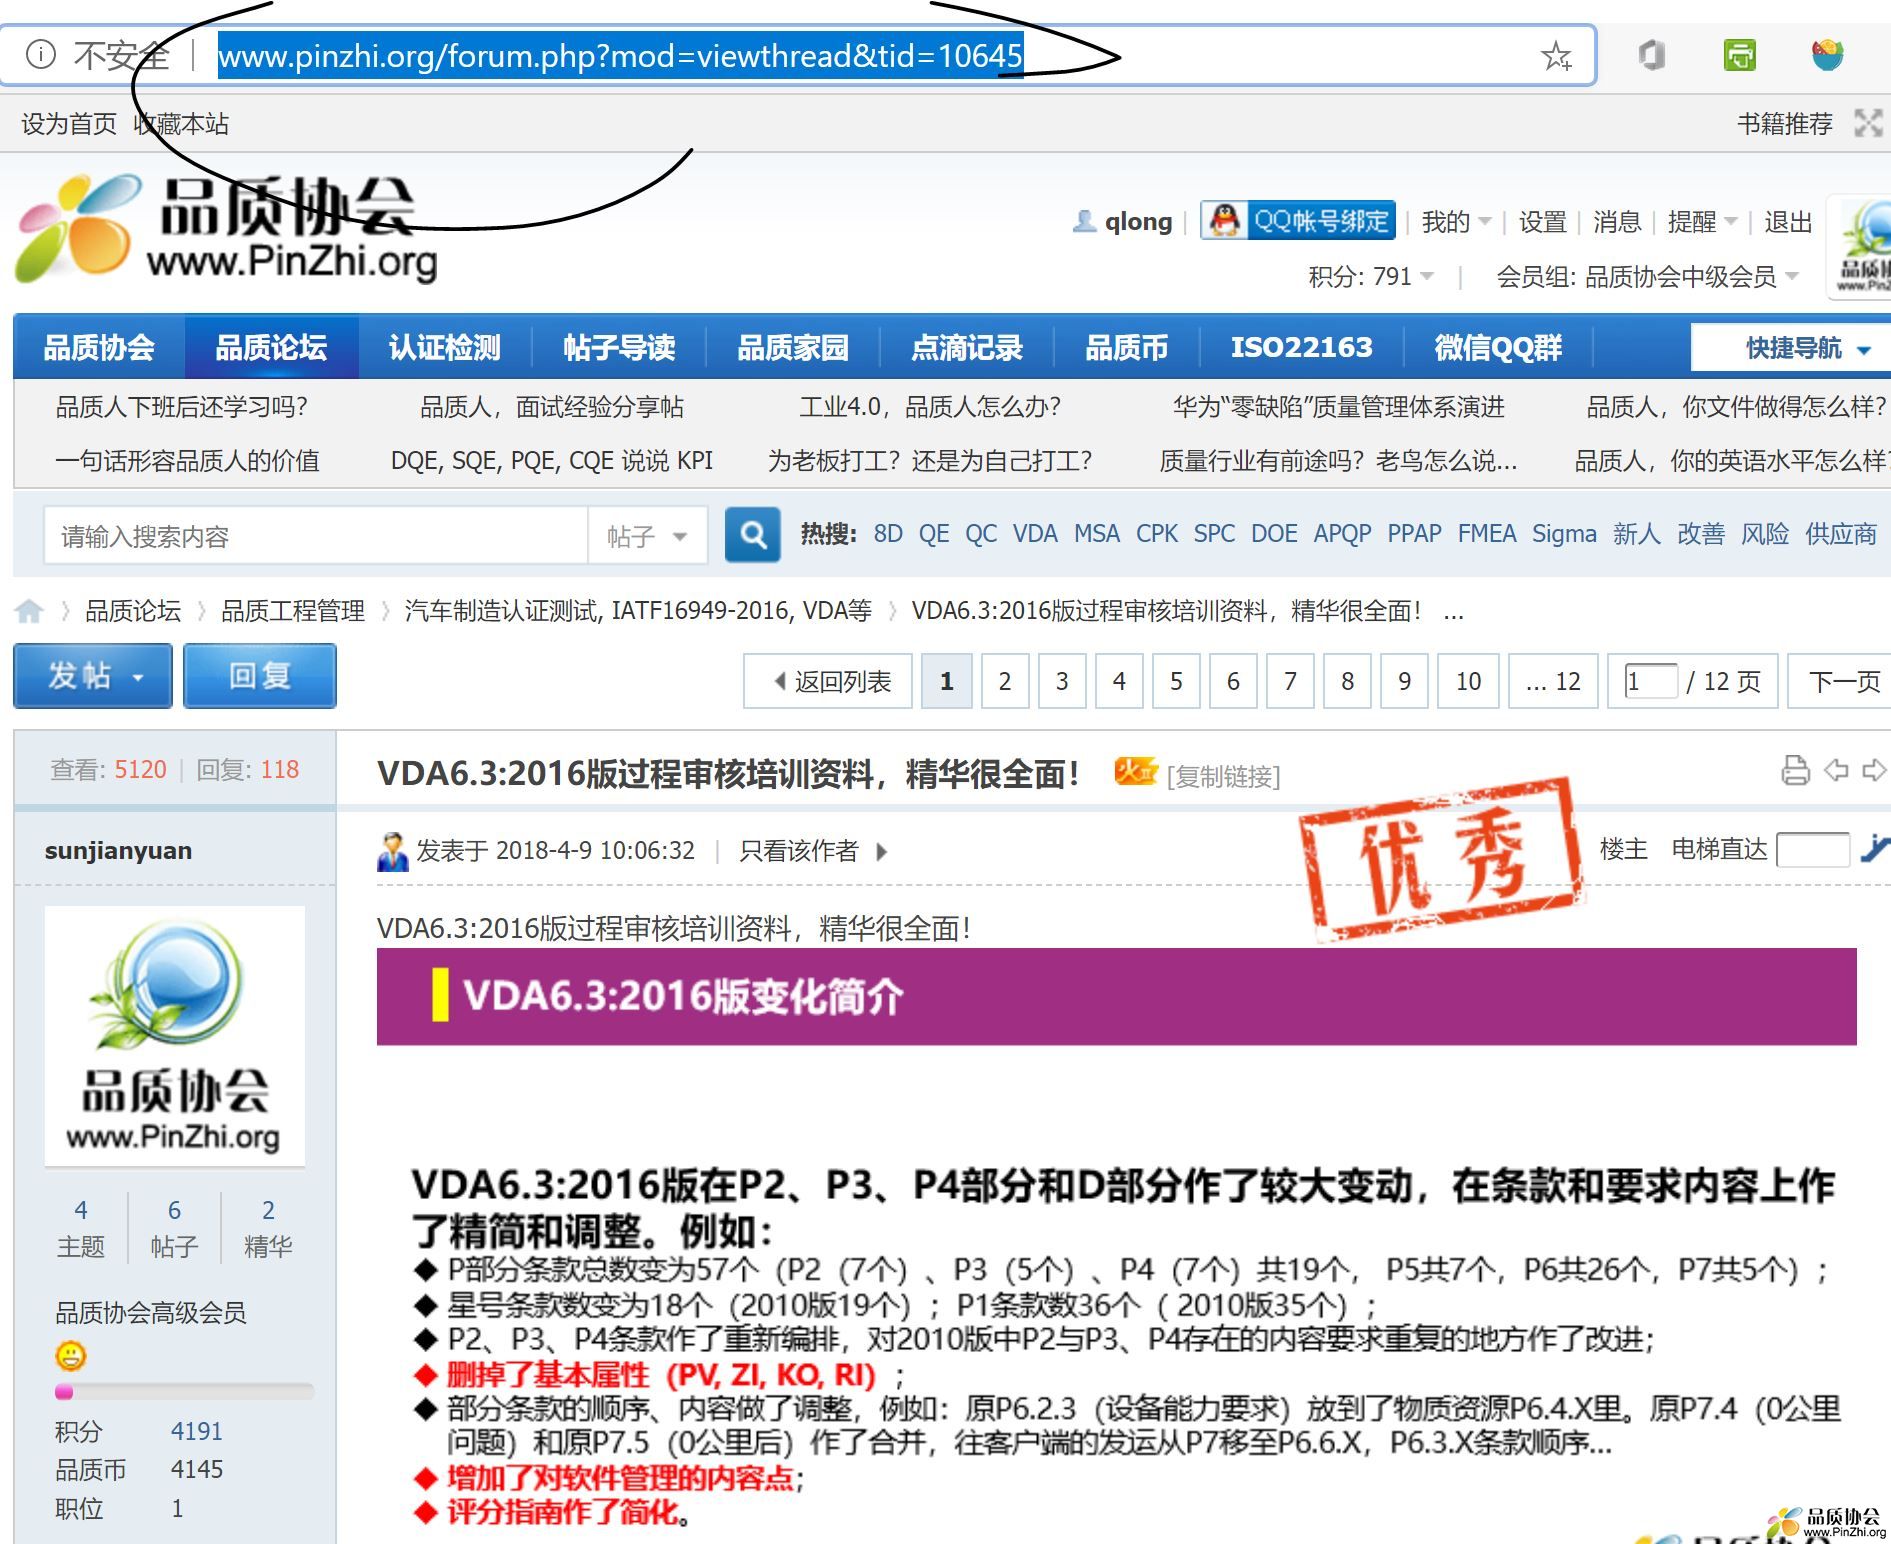The width and height of the screenshot is (1891, 1544).
Task: Go to page 12 of thread
Action: (x=1554, y=681)
